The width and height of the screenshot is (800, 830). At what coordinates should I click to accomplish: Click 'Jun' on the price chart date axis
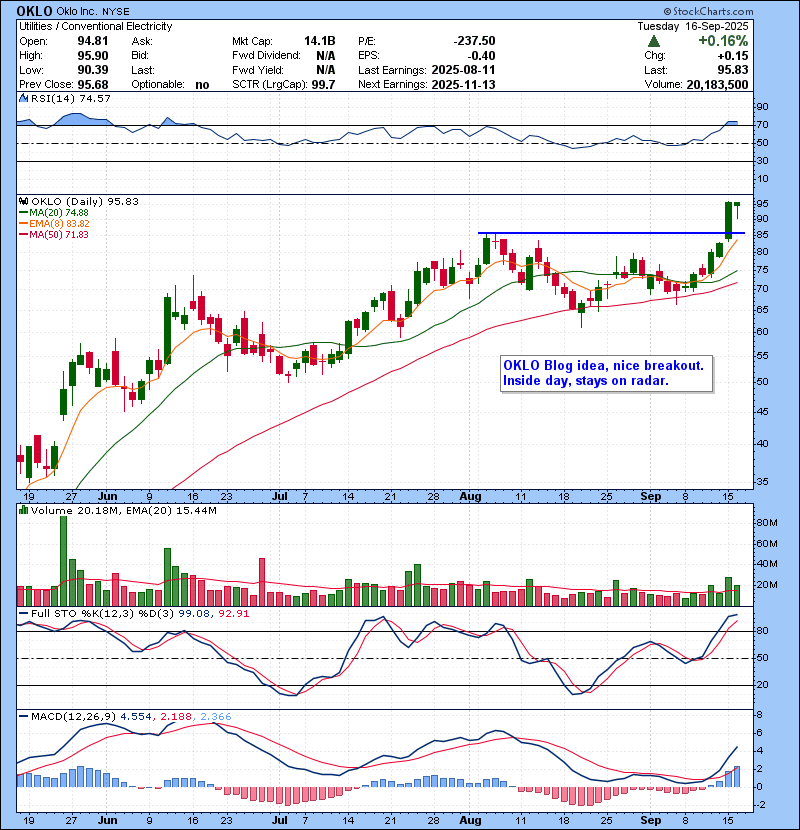tap(107, 497)
